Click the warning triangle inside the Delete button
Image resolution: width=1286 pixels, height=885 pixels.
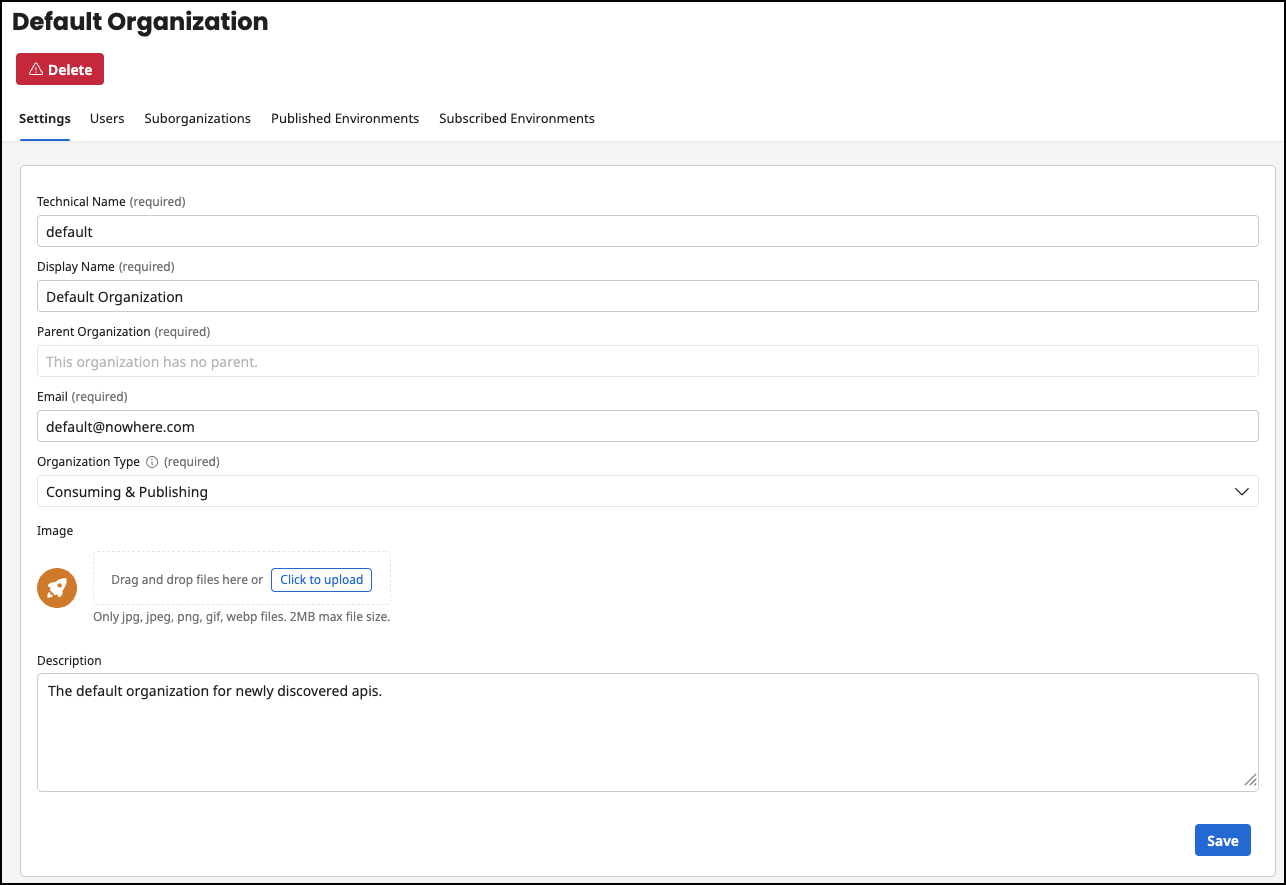[35, 69]
